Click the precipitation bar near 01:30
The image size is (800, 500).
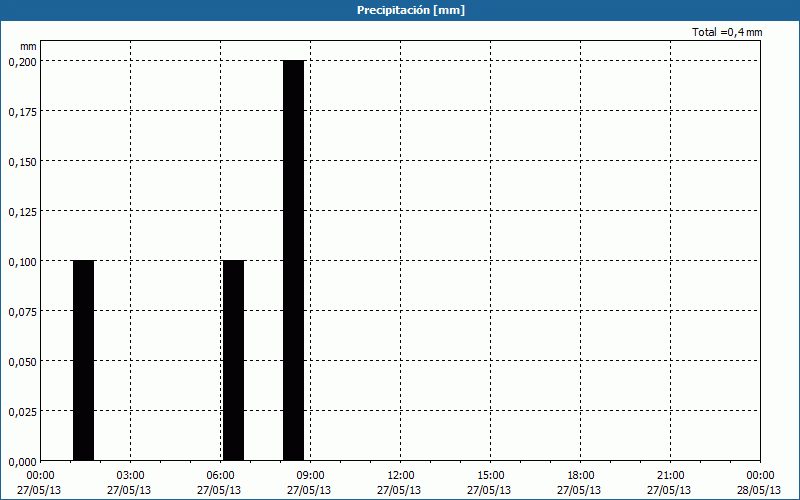(x=84, y=361)
